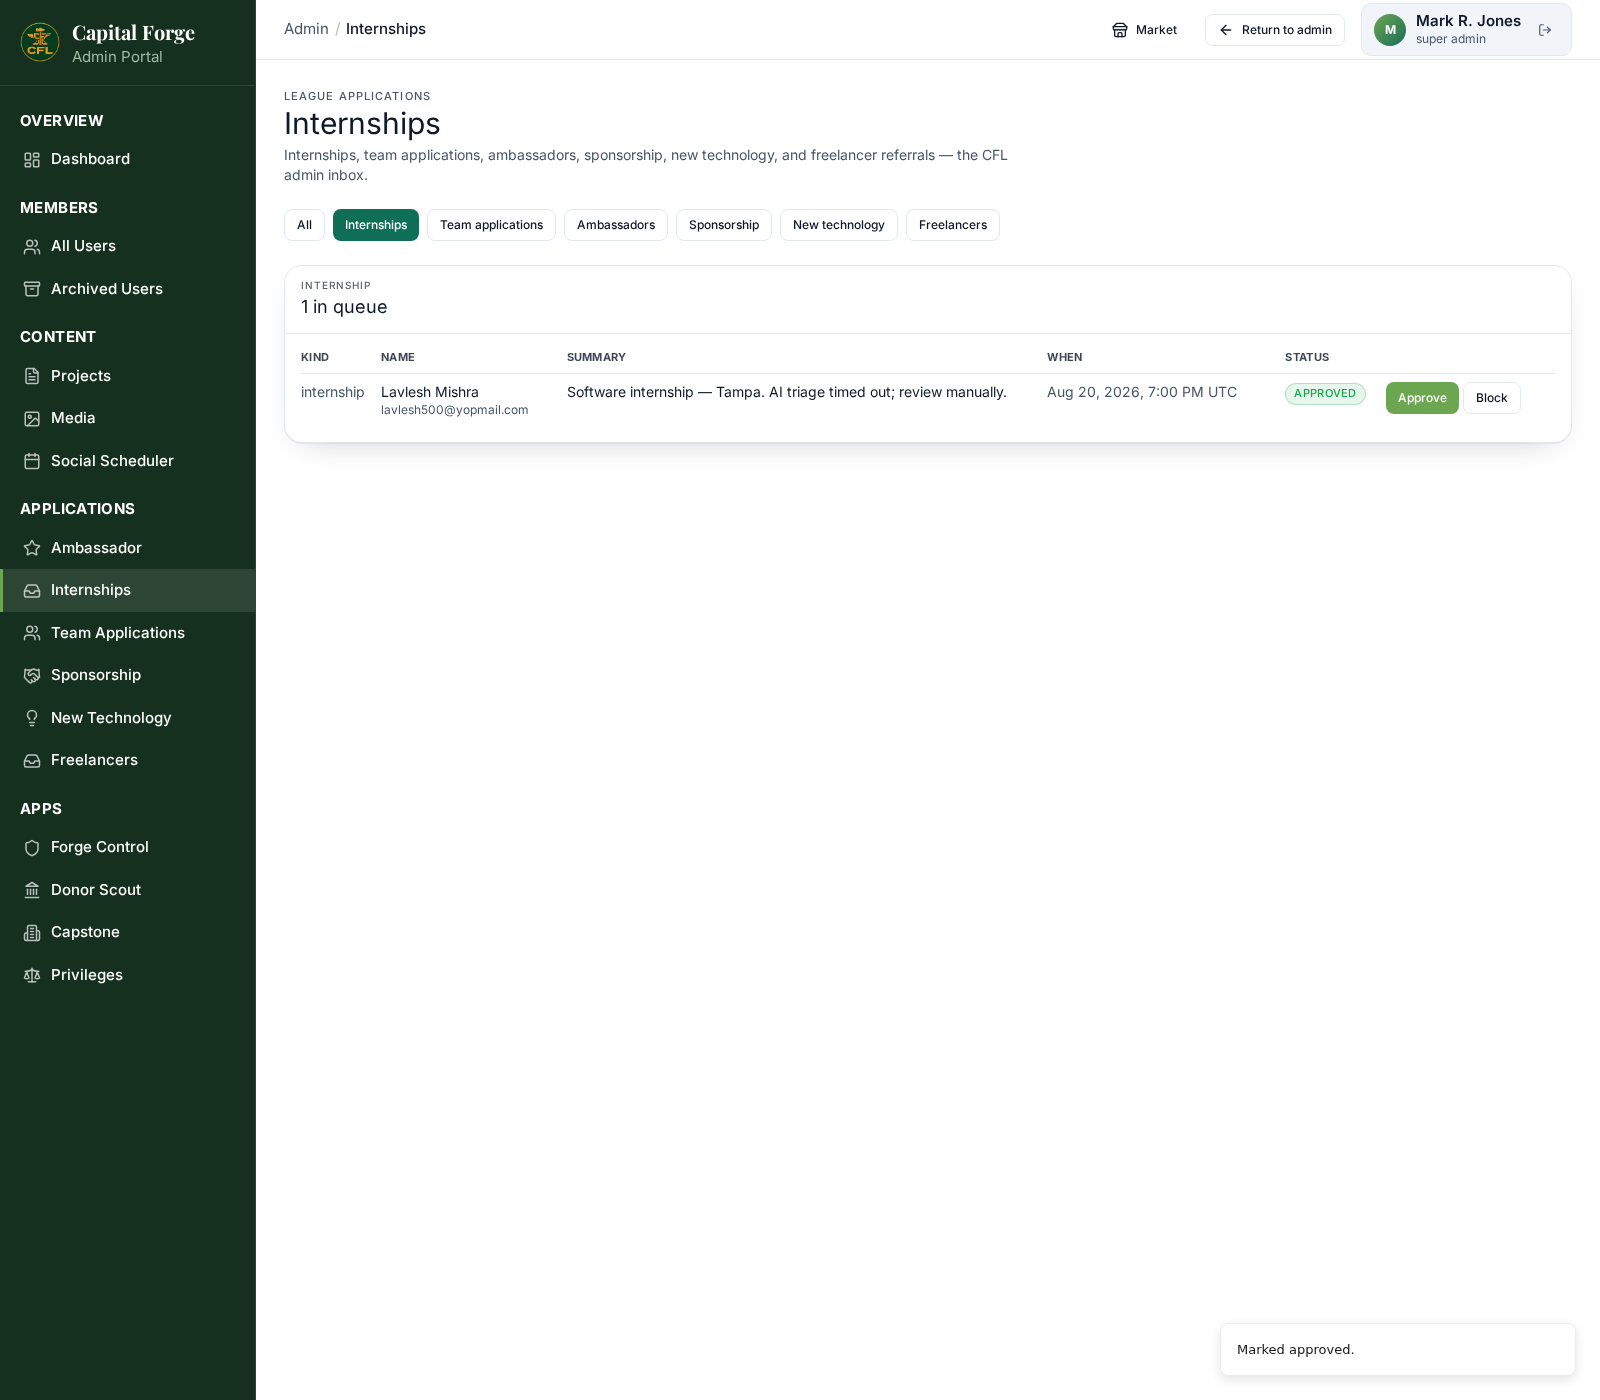1600x1400 pixels.
Task: Block Lavlesh Mishra's application
Action: click(1492, 398)
